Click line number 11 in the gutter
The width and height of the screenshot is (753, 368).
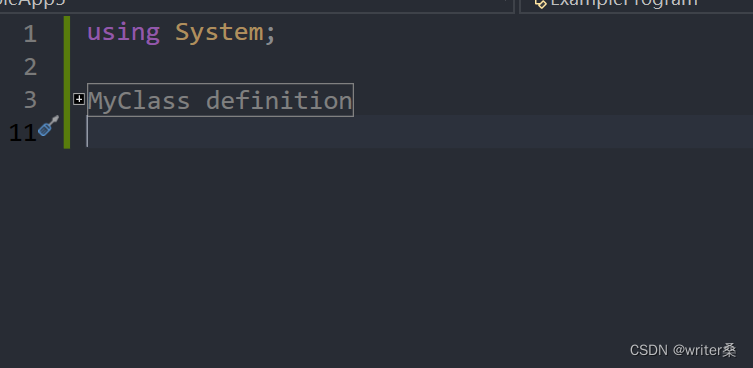(23, 133)
